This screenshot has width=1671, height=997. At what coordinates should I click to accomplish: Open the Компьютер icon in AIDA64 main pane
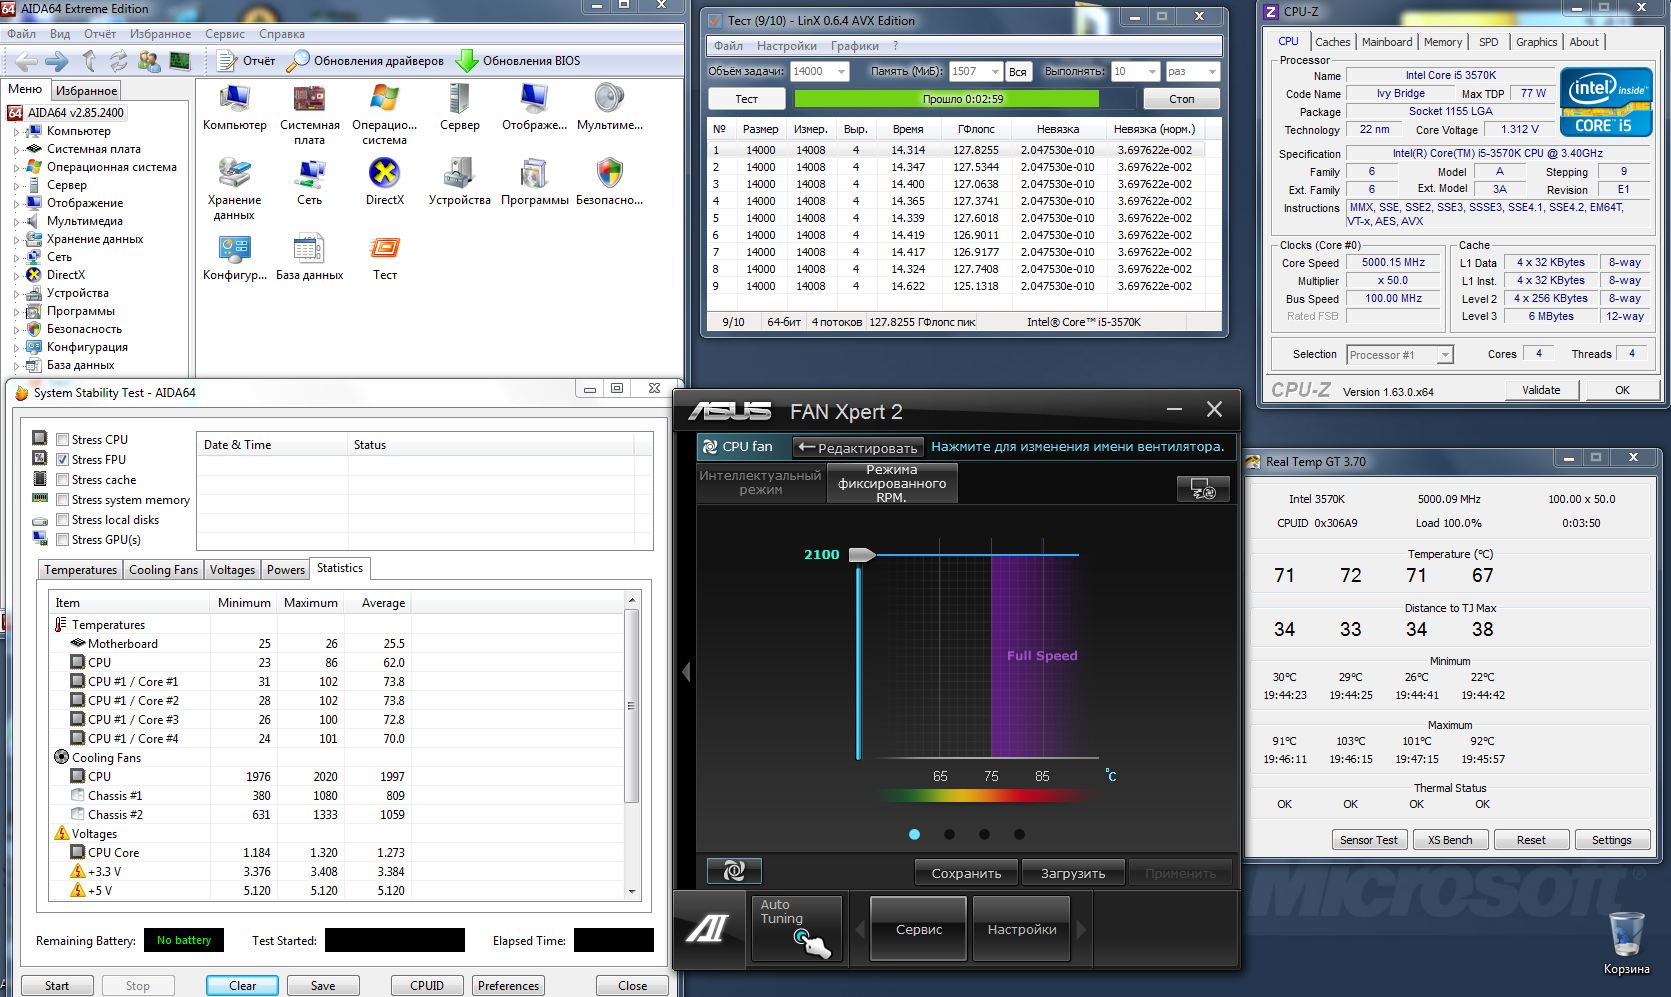(x=235, y=107)
